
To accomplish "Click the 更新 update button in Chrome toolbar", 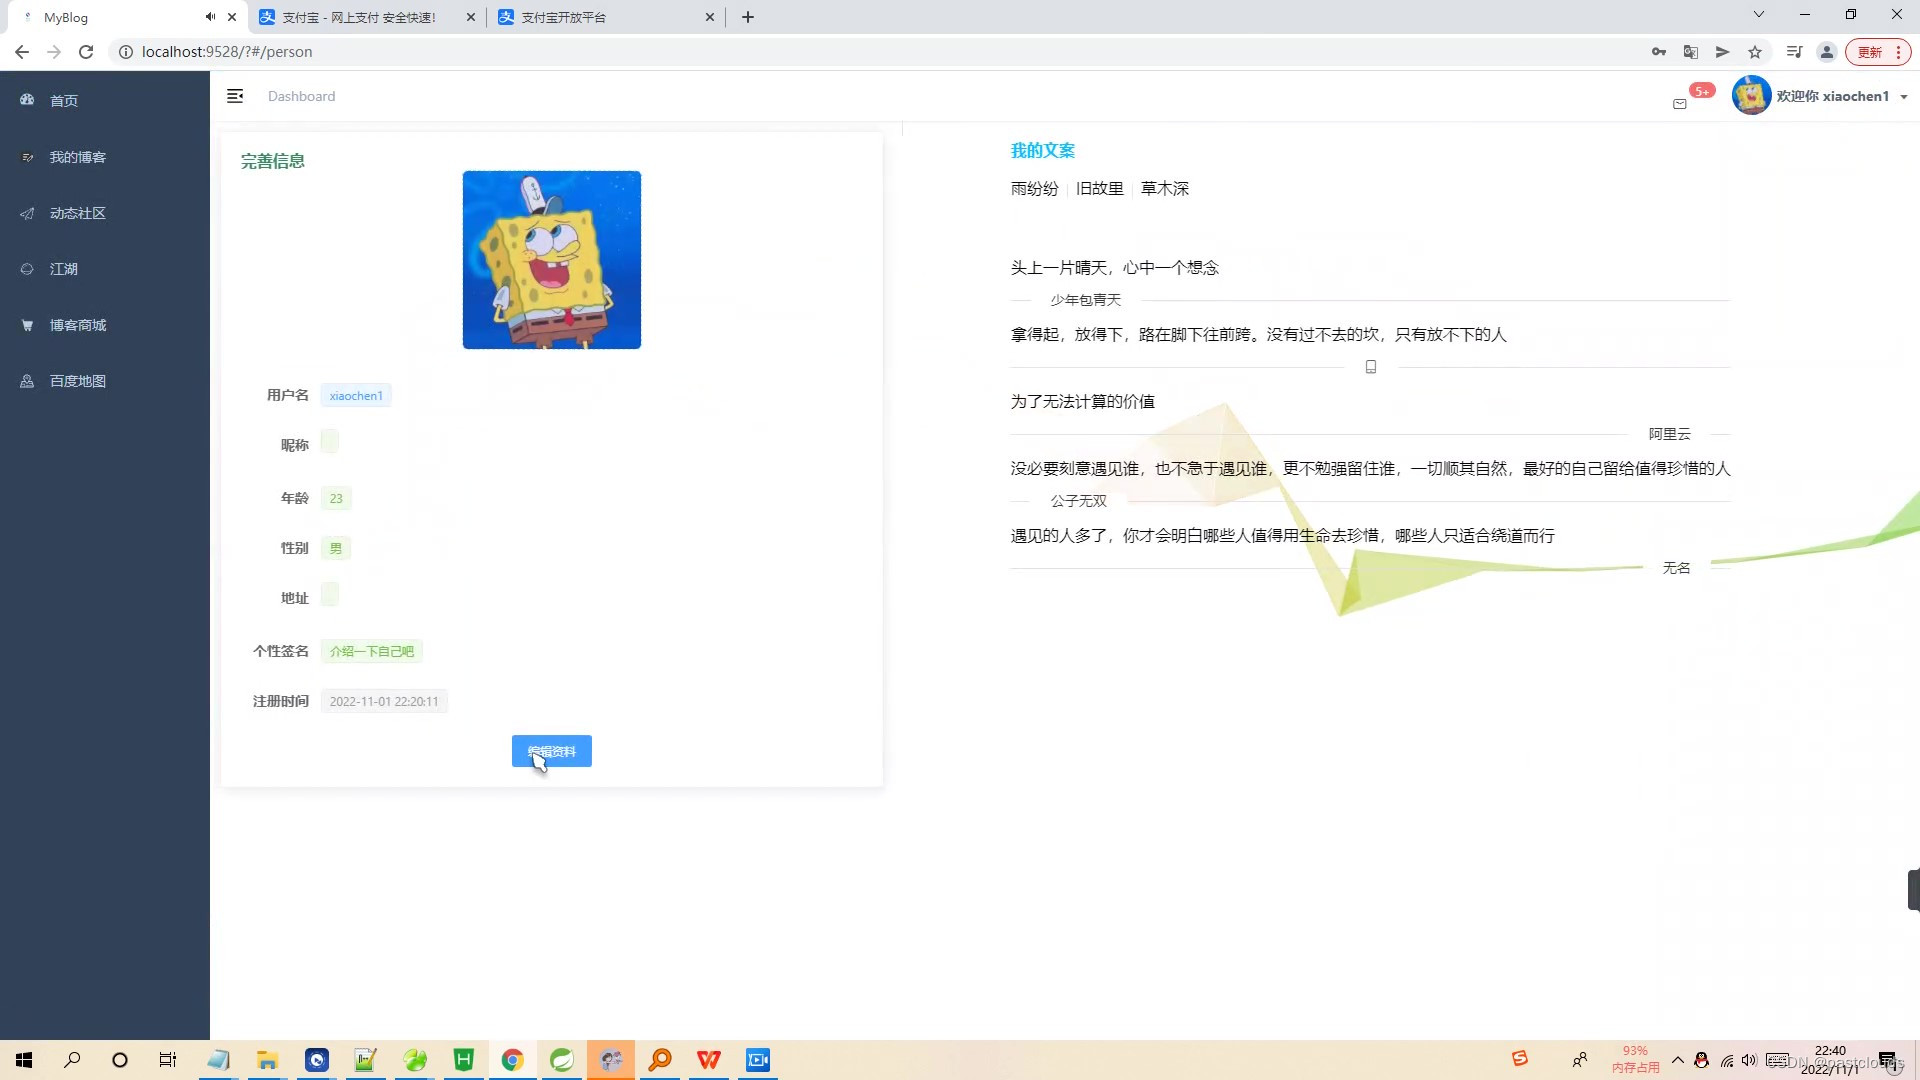I will (1871, 51).
